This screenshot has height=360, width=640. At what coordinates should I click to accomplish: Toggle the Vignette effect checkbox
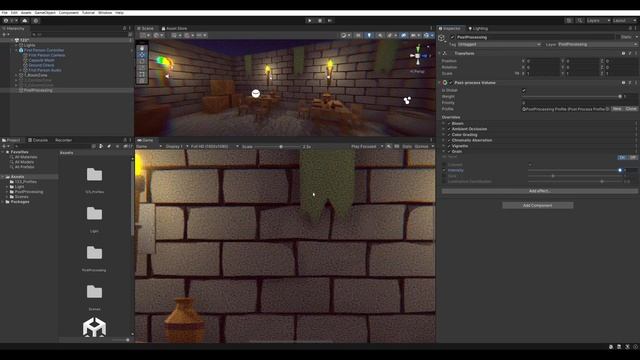click(x=449, y=146)
